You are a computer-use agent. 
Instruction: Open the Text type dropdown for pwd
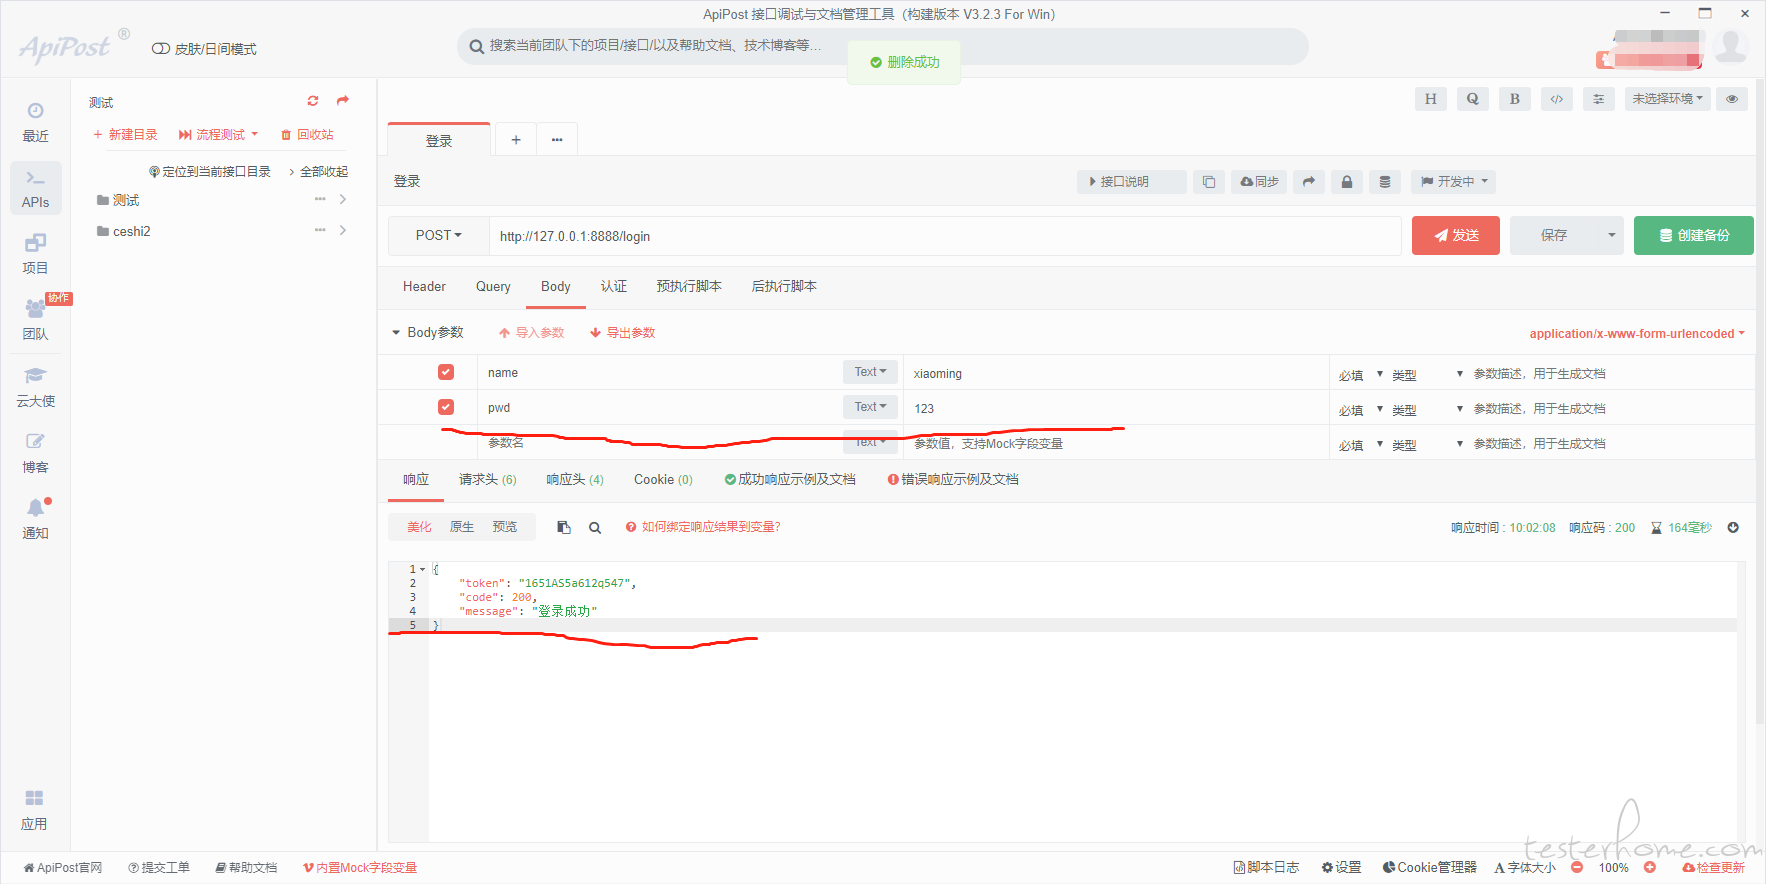point(870,407)
